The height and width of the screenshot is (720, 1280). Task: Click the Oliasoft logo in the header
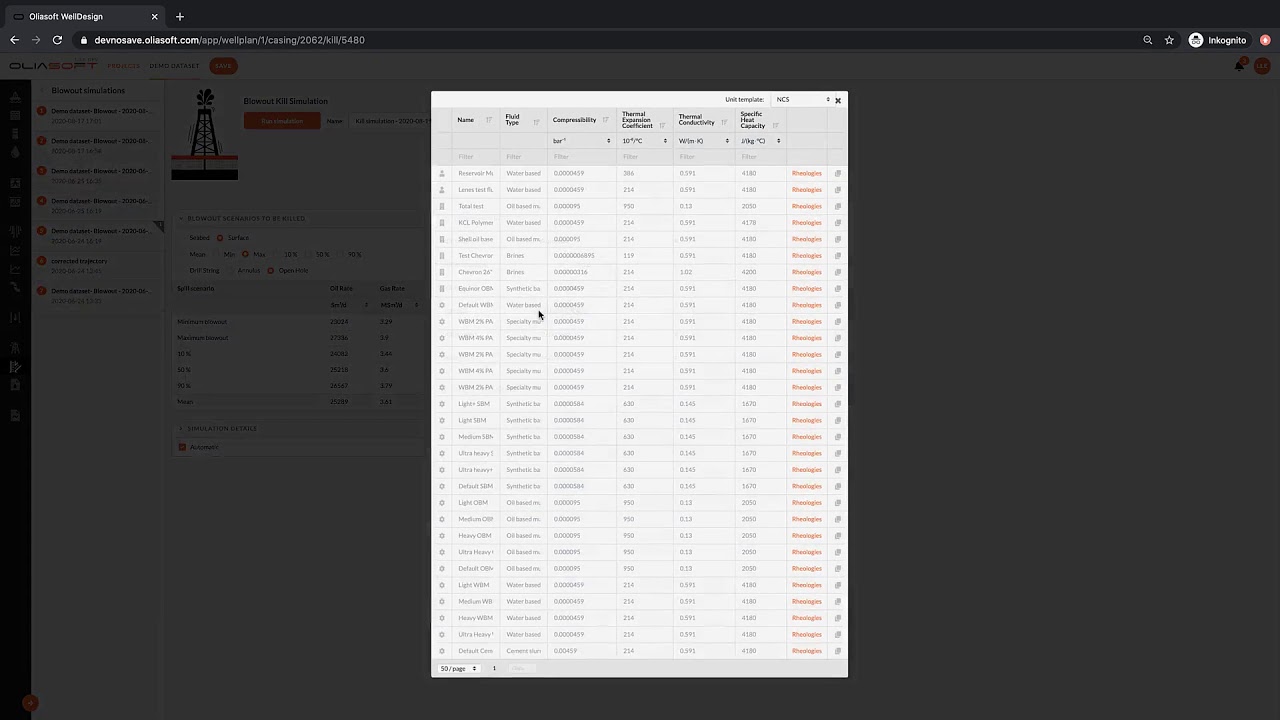pos(52,66)
